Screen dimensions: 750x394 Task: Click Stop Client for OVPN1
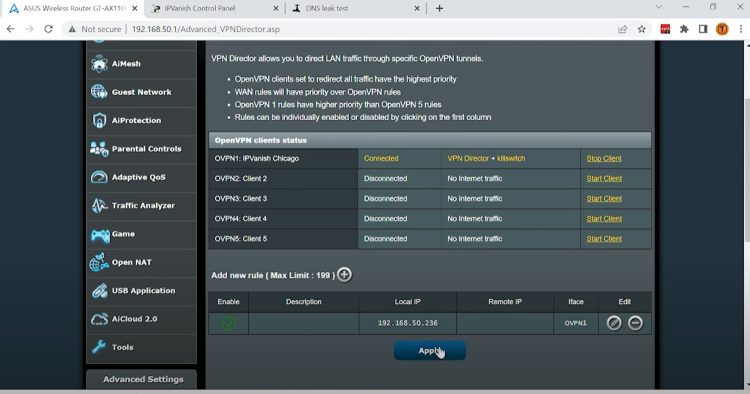pyautogui.click(x=604, y=158)
